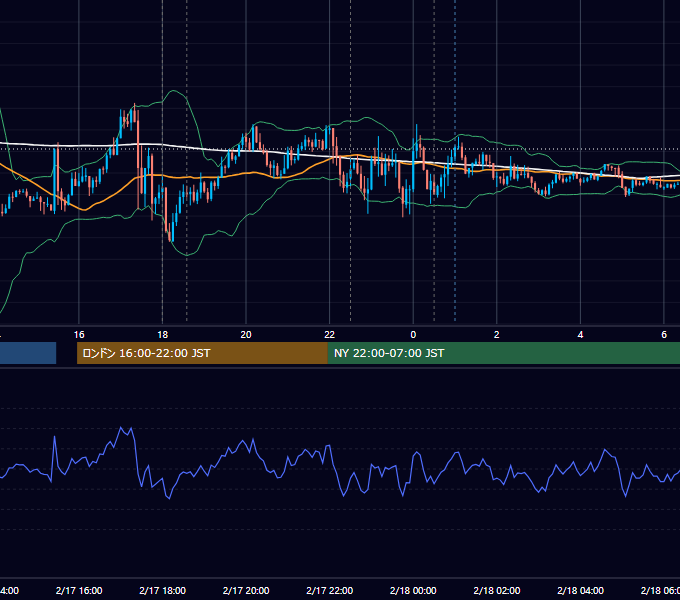This screenshot has width=680, height=600.
Task: Click the 2/17 20:00 date label
Action: pos(246,590)
